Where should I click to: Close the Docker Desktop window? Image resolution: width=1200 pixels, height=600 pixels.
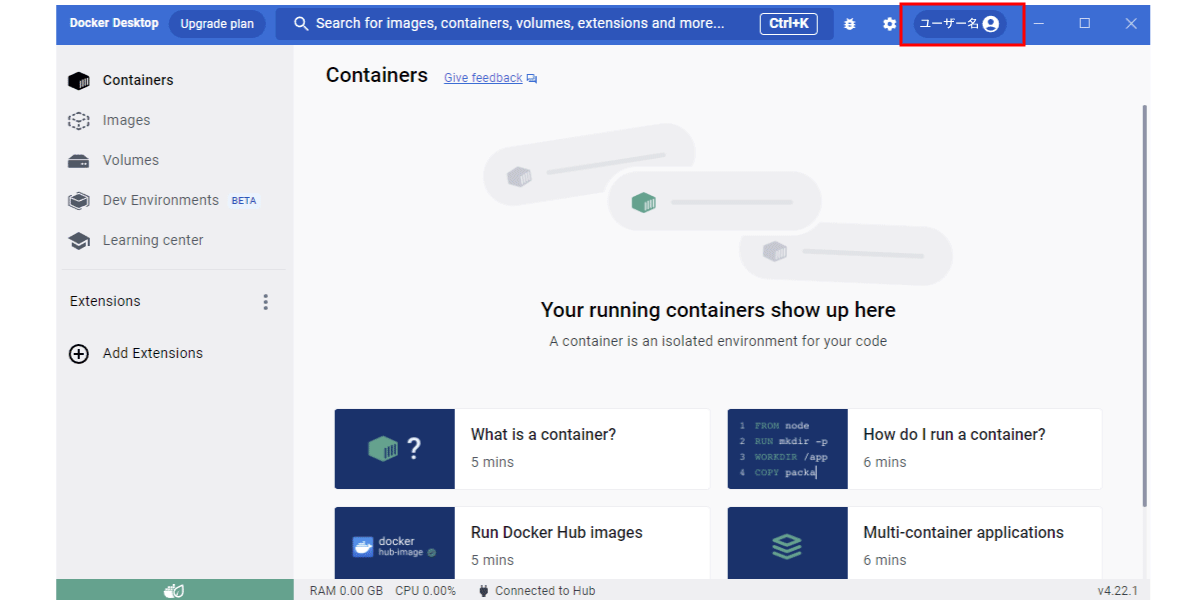1131,24
